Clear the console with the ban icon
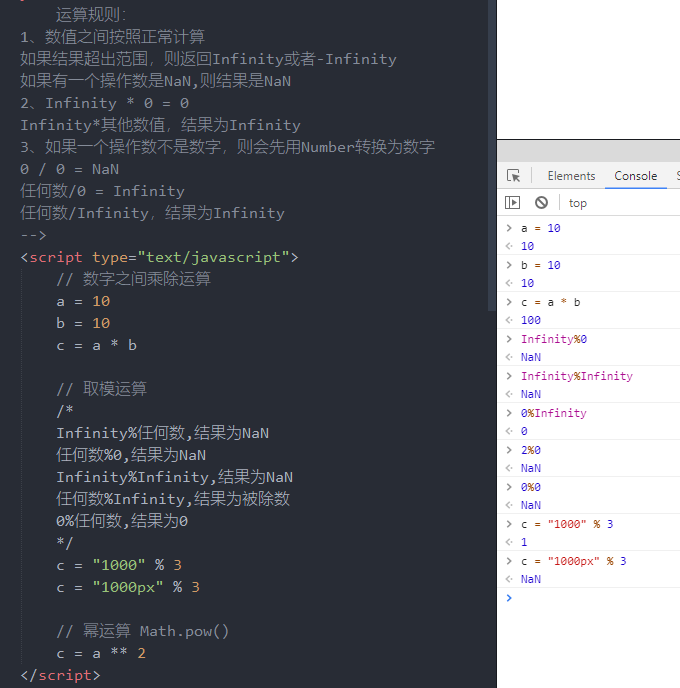The image size is (680, 688). coord(541,203)
